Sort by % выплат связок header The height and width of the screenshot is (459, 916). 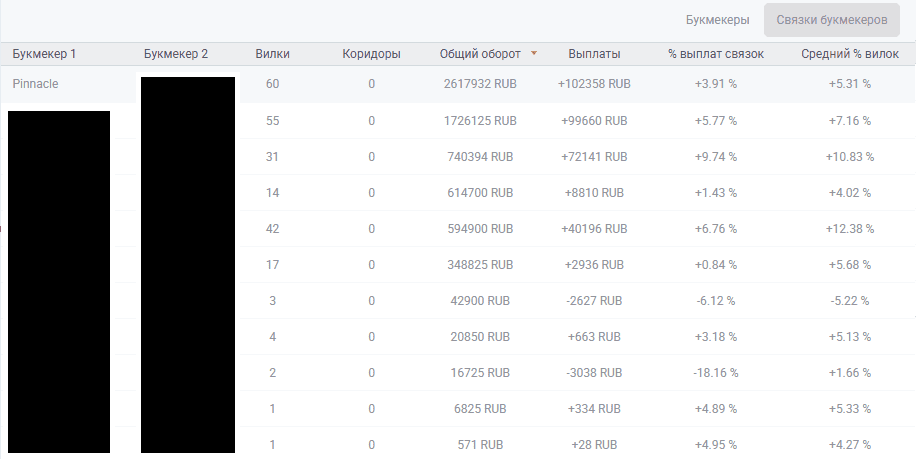click(716, 54)
